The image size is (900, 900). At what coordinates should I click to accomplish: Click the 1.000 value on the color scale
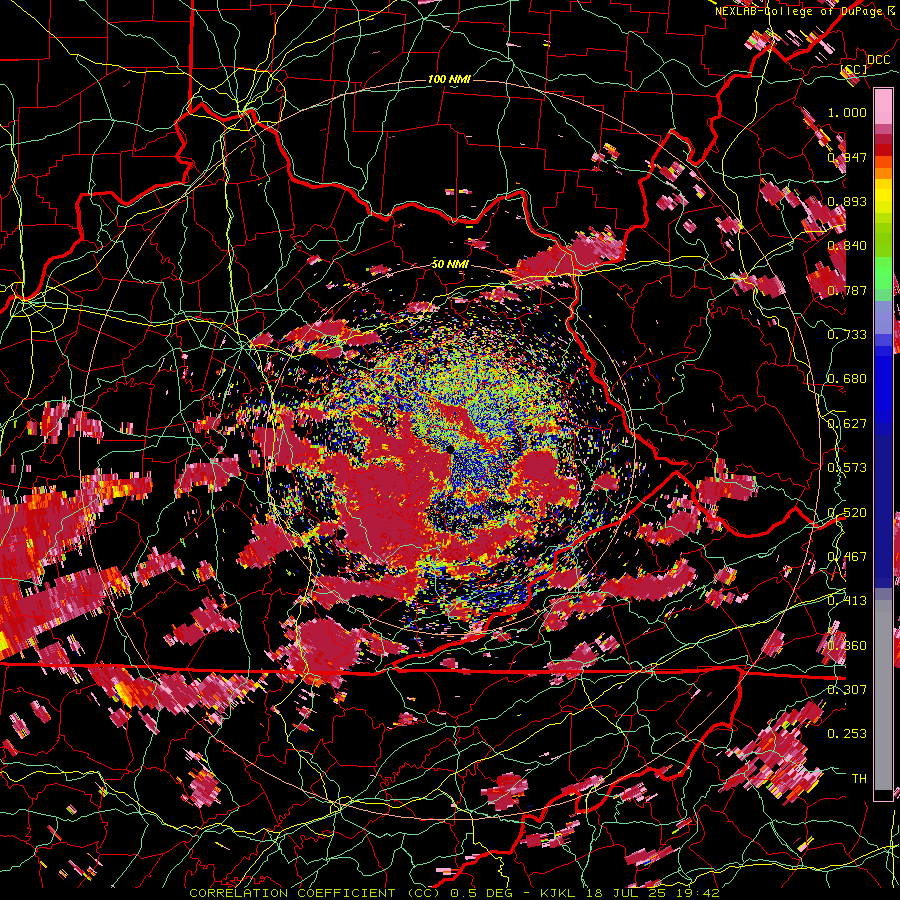pos(847,112)
